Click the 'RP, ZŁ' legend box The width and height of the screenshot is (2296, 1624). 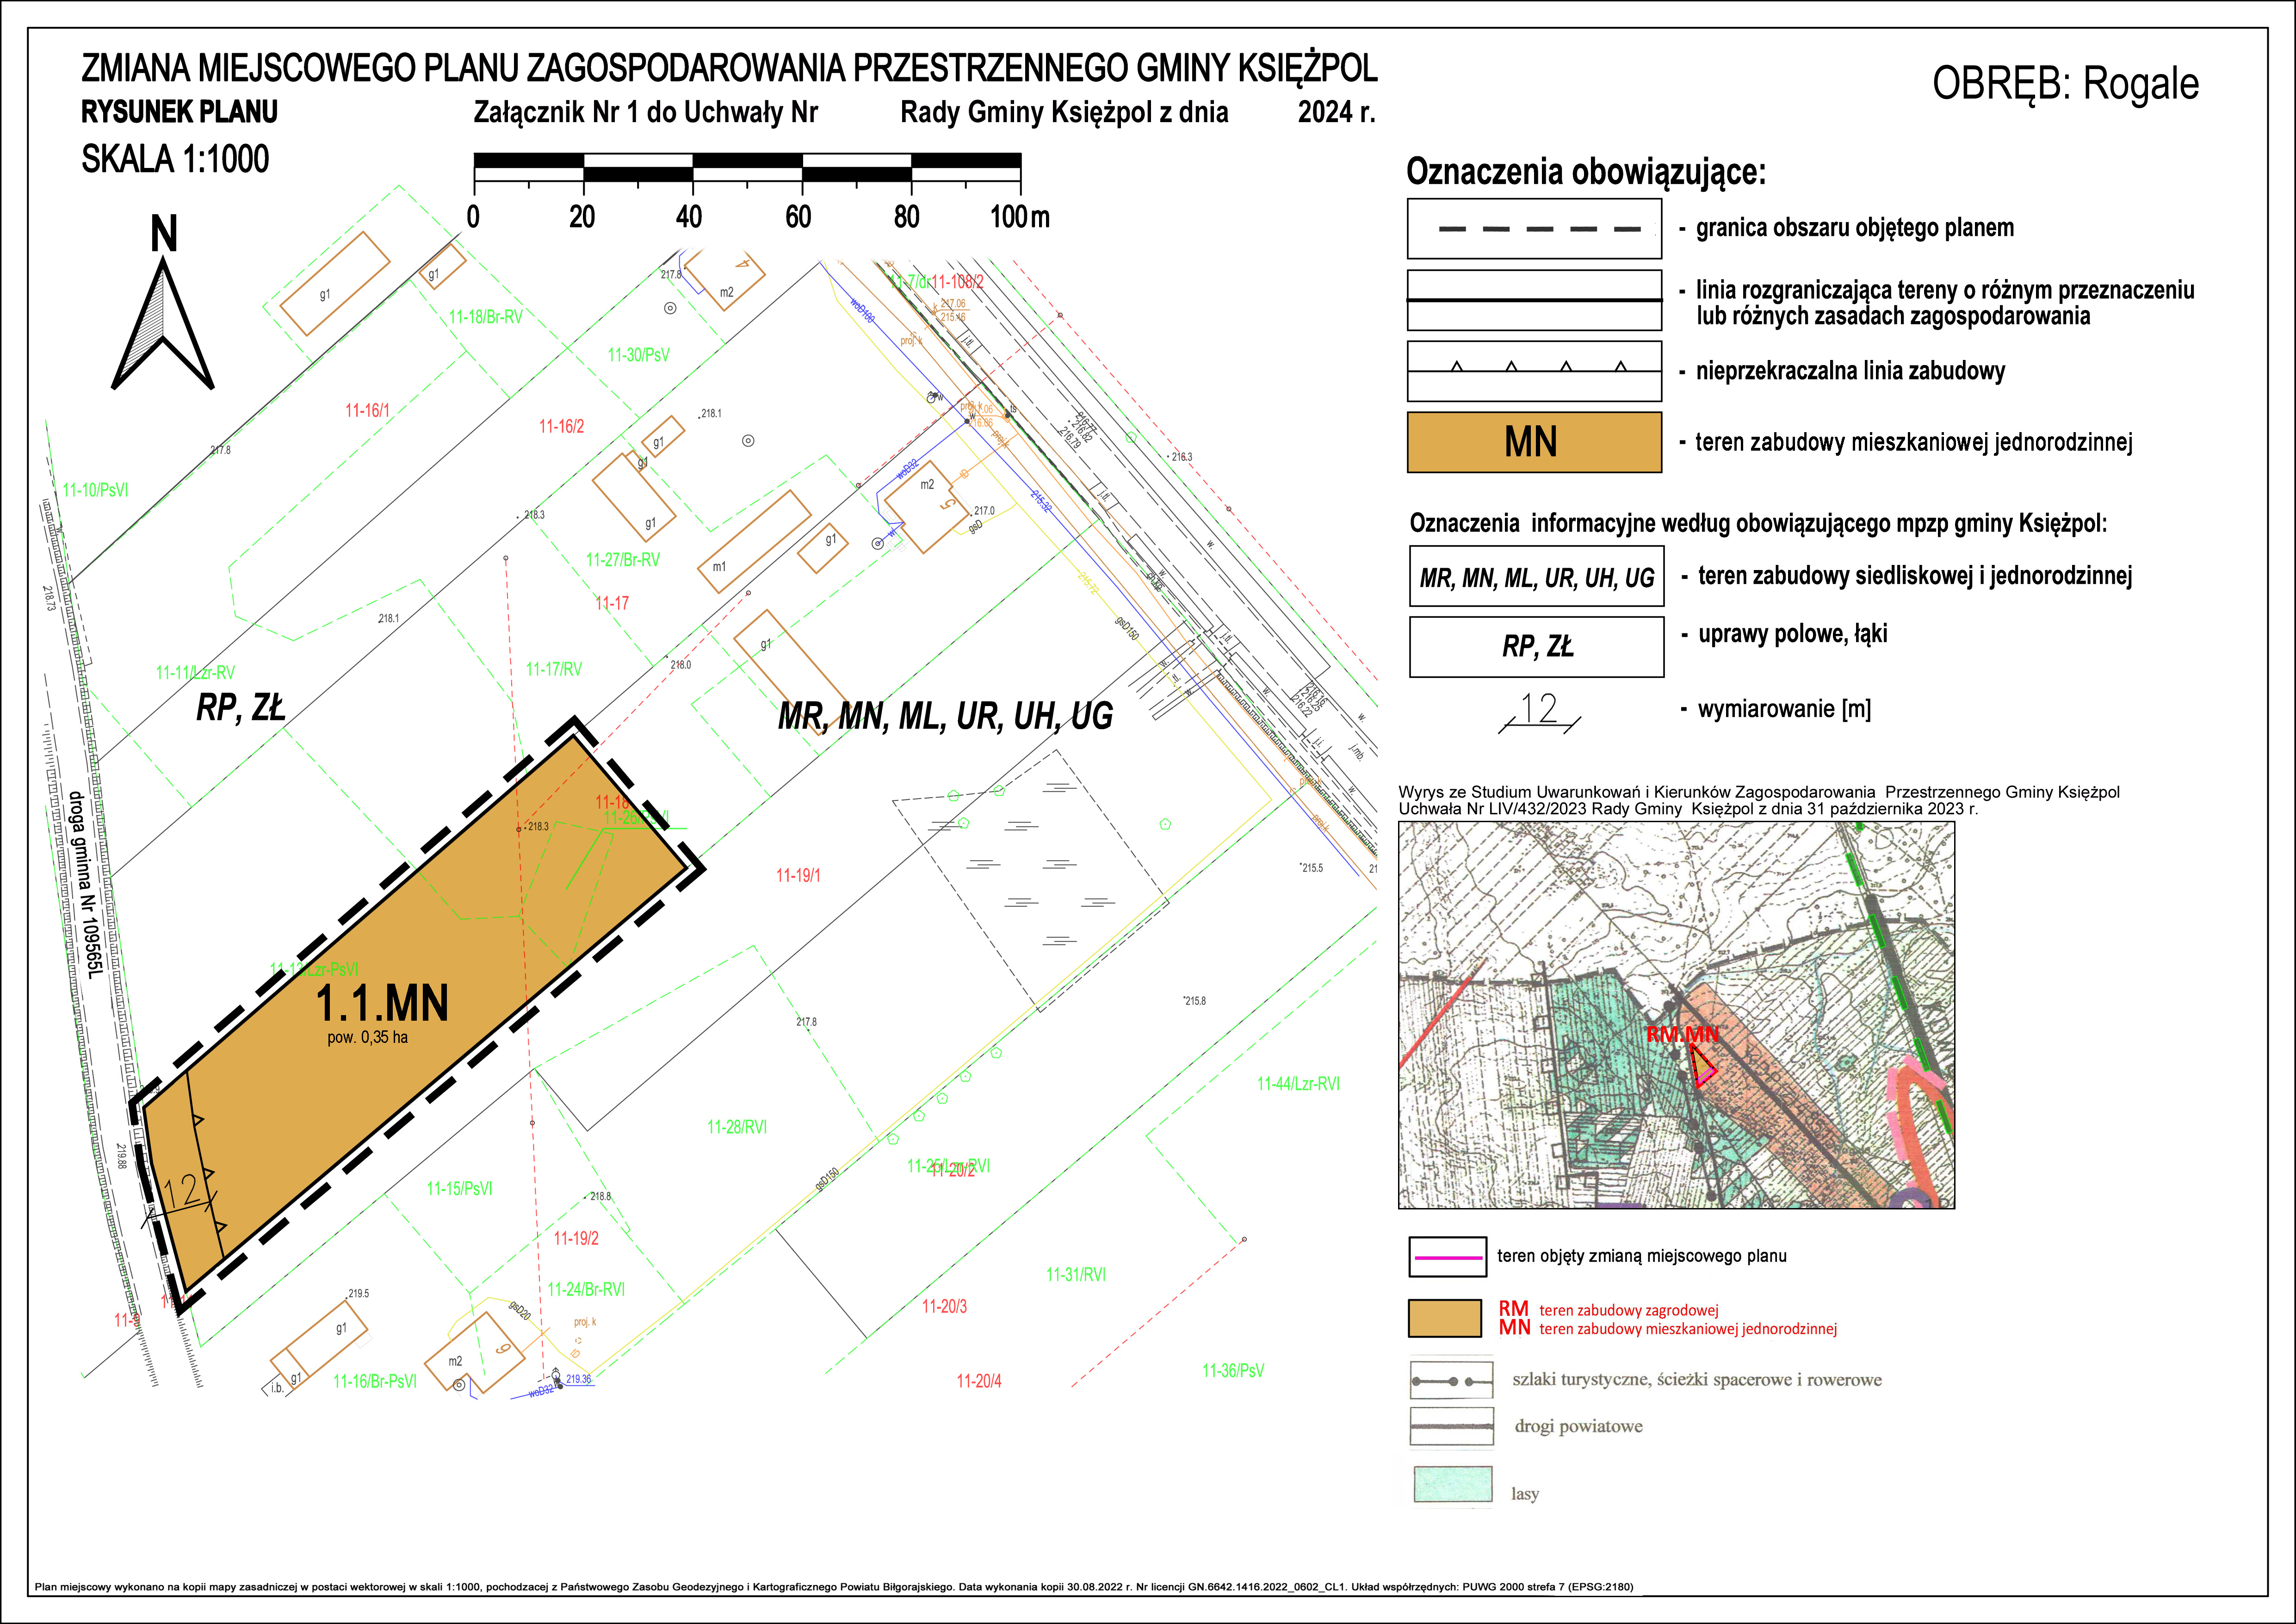(1536, 647)
